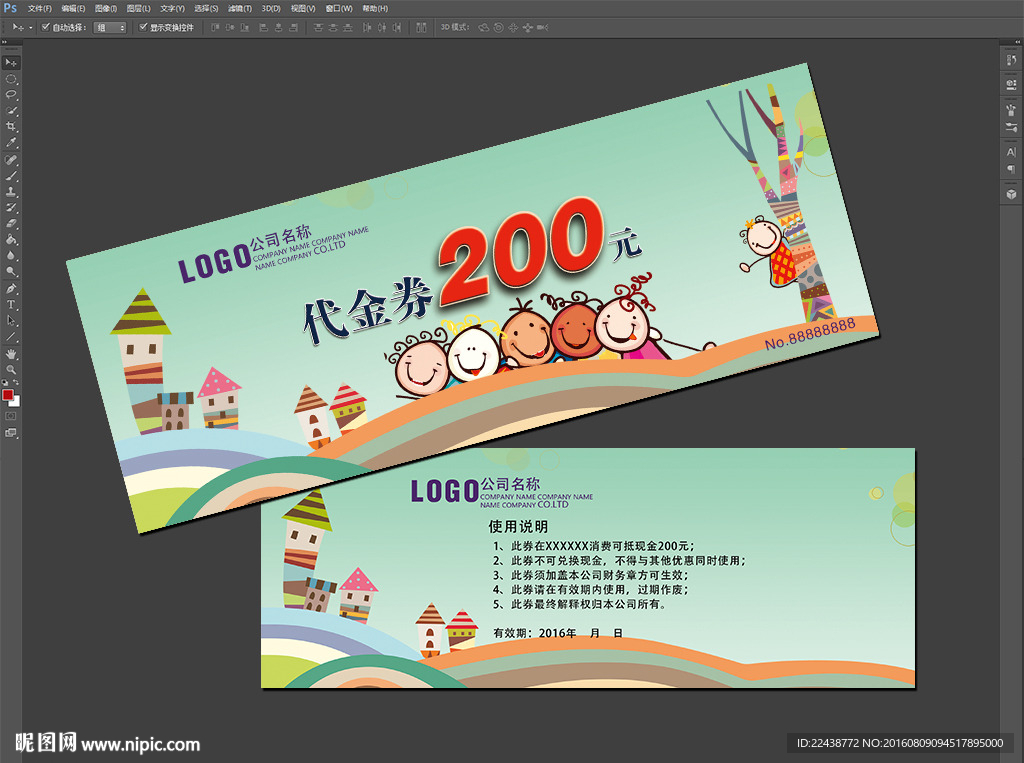The image size is (1024, 763).
Task: Select the Line tool
Action: [x=11, y=336]
